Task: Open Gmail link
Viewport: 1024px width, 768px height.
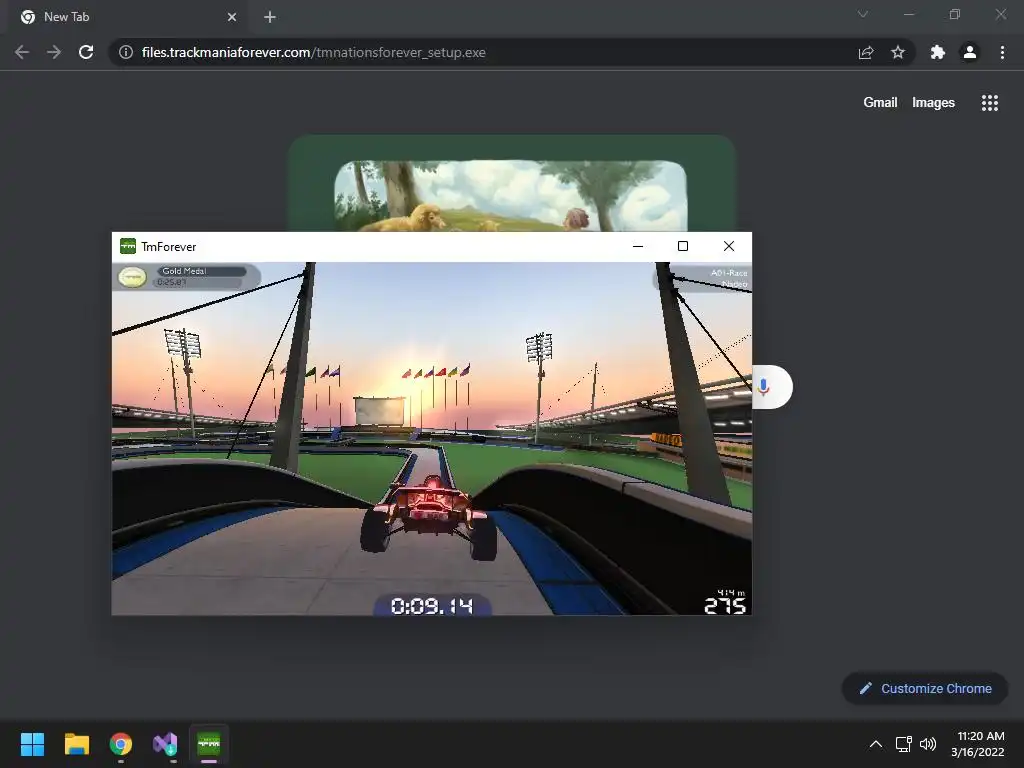Action: click(880, 103)
